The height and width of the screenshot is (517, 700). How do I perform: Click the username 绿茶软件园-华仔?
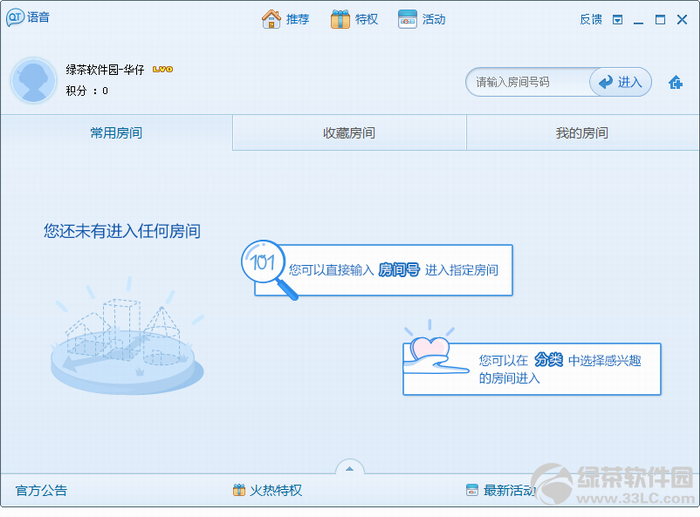(x=105, y=70)
